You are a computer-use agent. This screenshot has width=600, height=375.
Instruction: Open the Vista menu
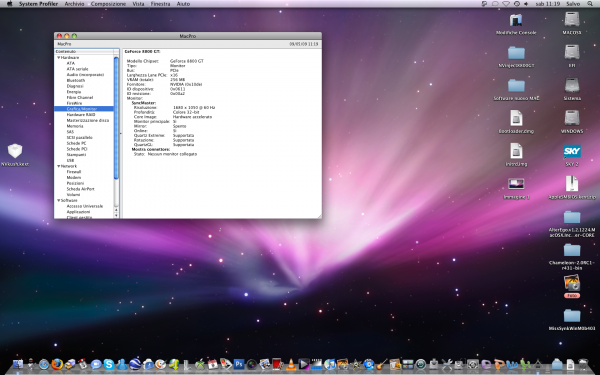pos(138,4)
